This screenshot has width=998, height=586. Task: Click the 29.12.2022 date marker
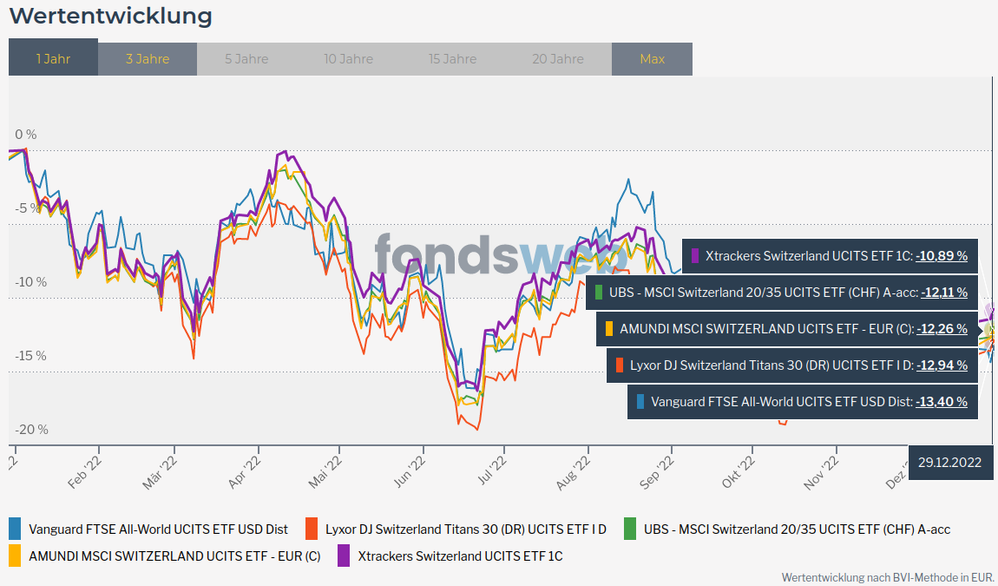pos(952,464)
